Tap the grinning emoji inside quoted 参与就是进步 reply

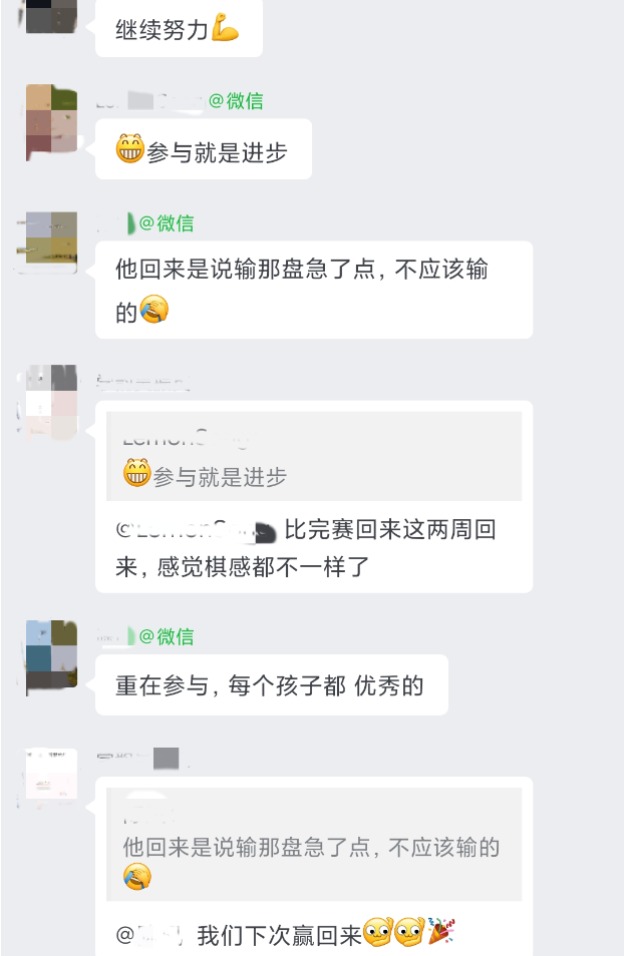137,473
